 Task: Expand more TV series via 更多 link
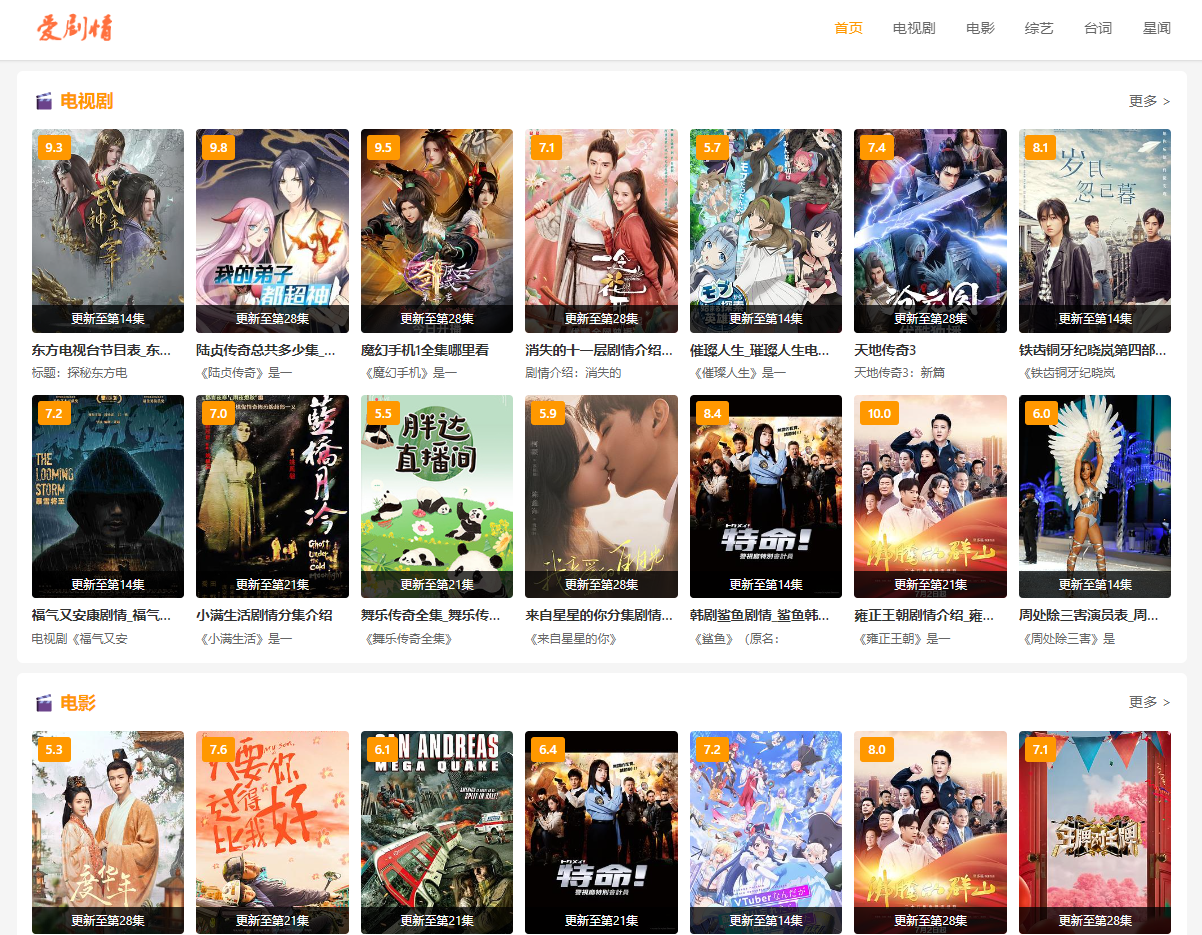[1149, 101]
